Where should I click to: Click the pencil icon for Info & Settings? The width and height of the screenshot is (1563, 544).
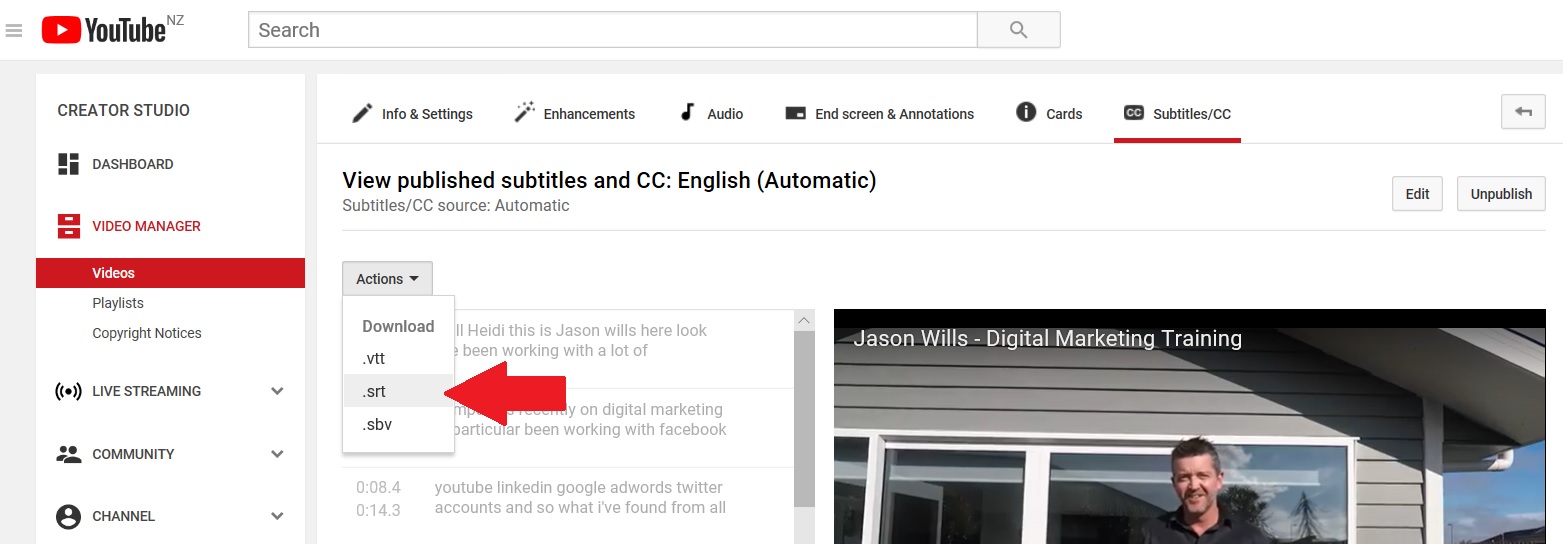[362, 113]
